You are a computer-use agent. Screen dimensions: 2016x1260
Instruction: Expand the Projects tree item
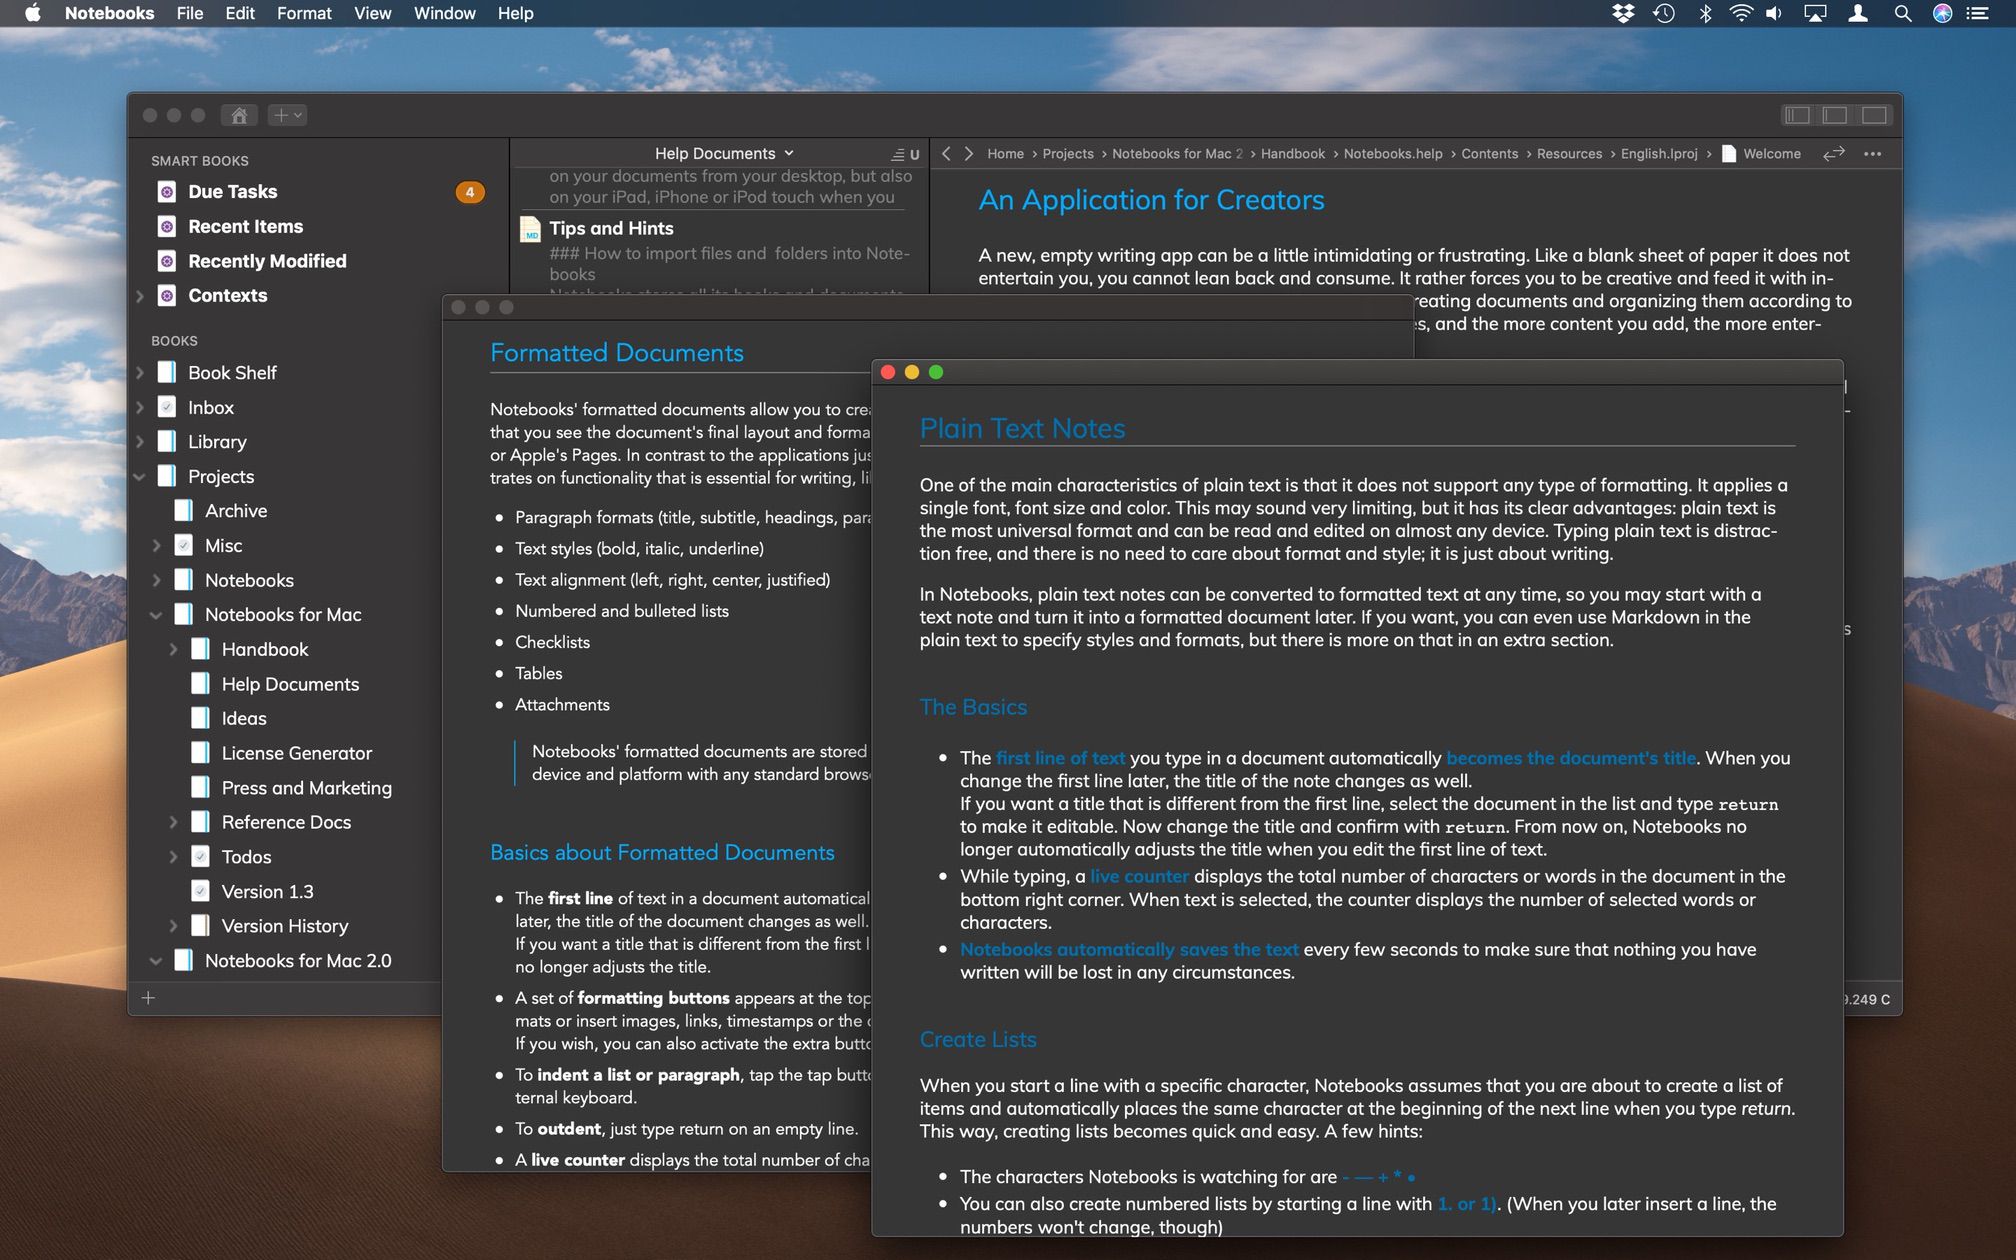pos(139,475)
